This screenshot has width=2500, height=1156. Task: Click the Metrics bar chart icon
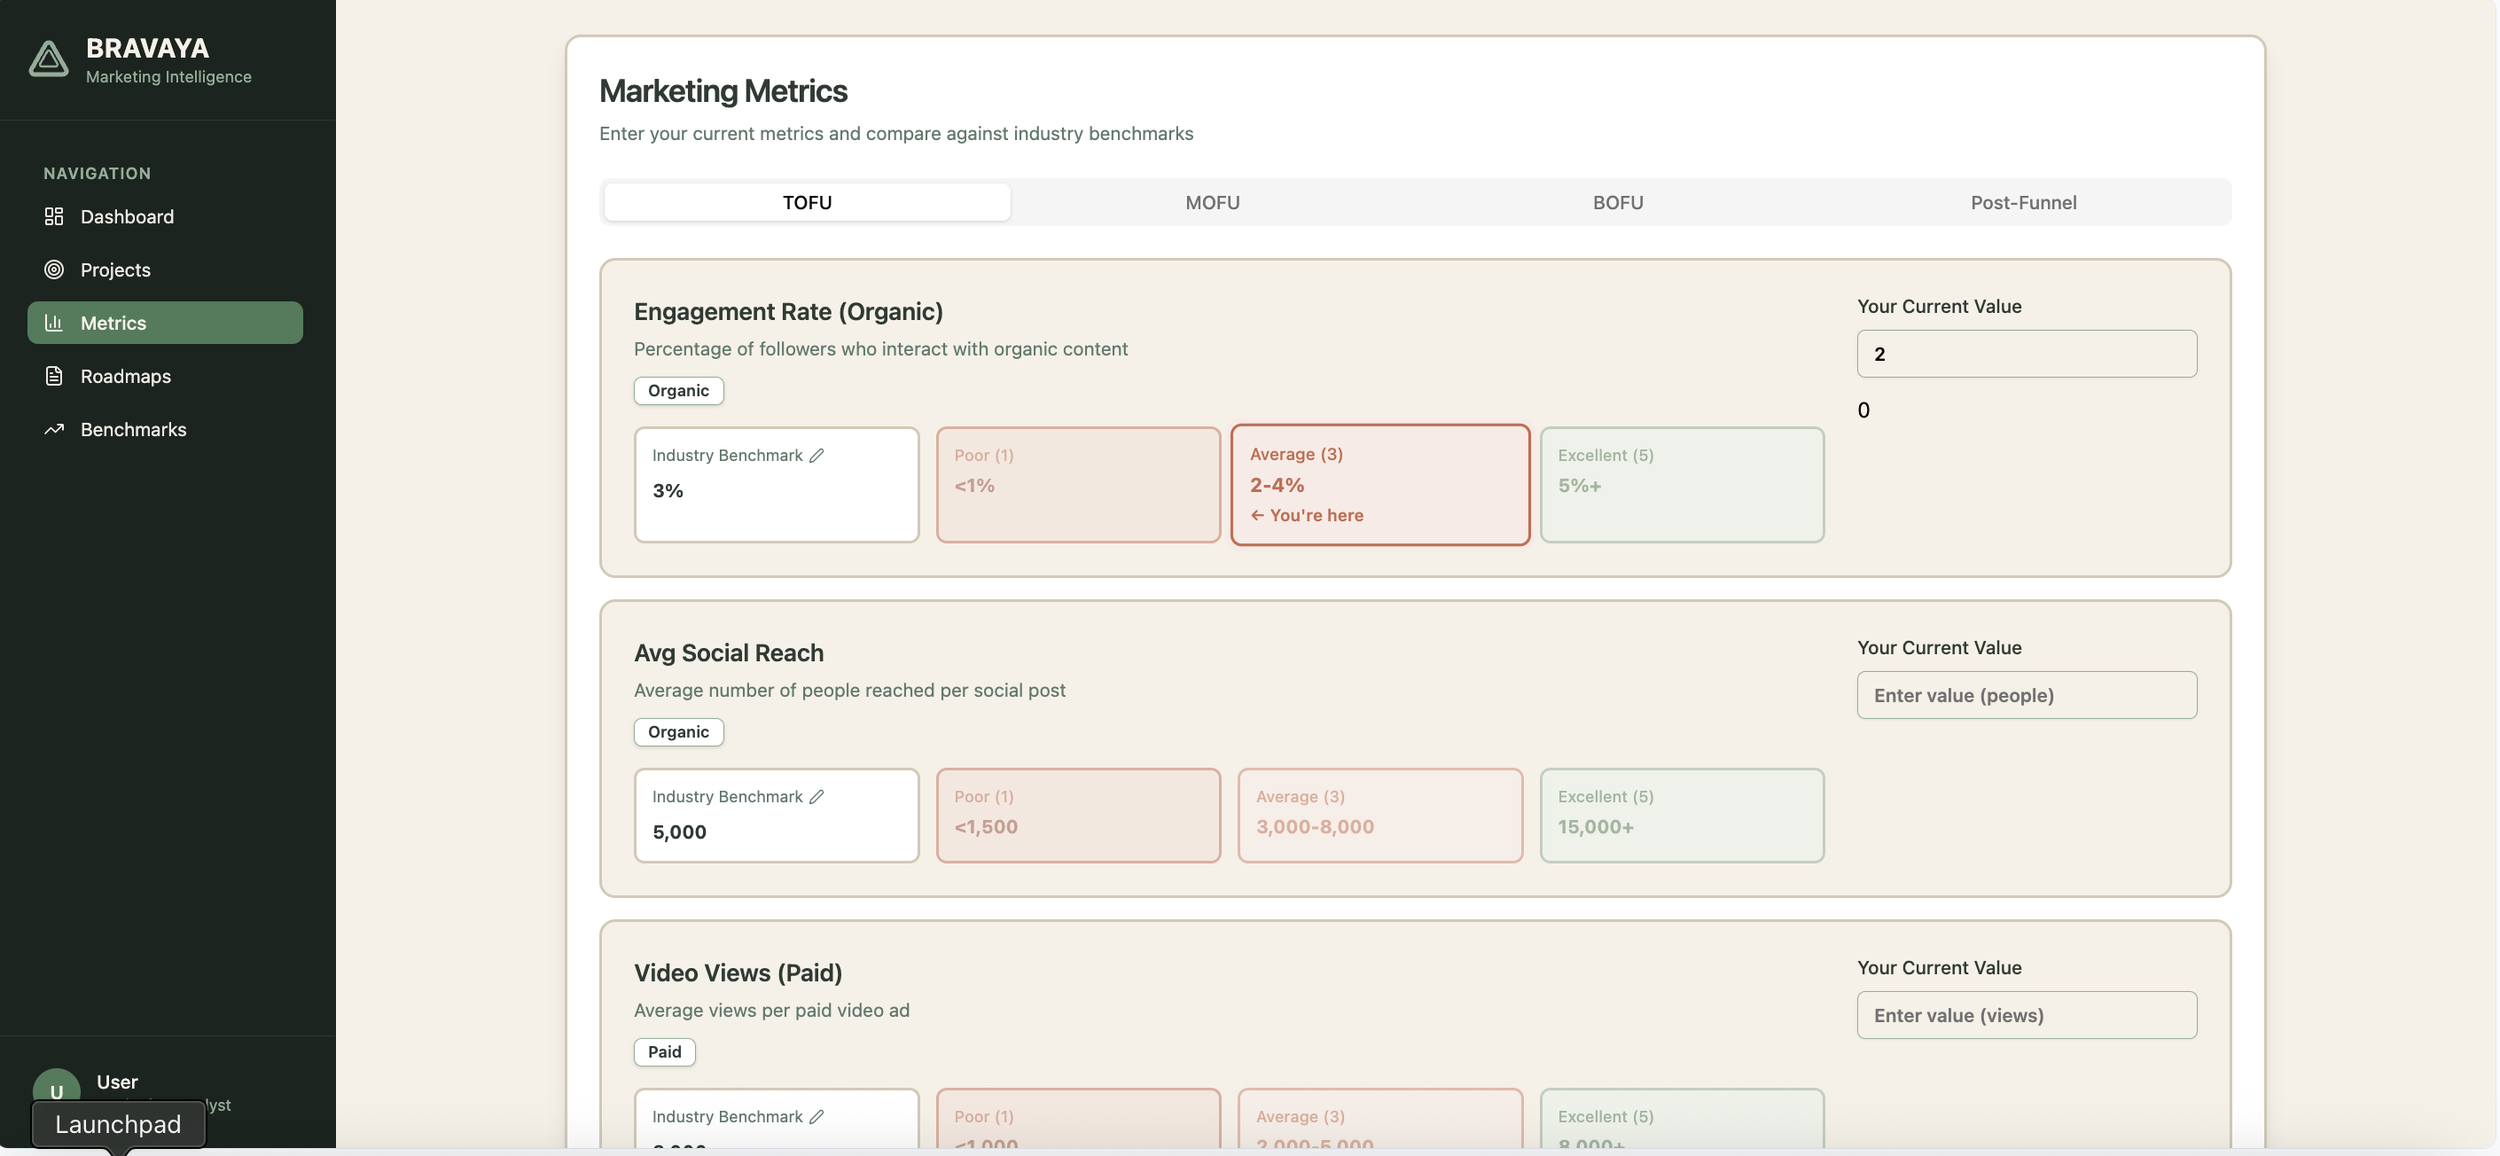tap(54, 323)
